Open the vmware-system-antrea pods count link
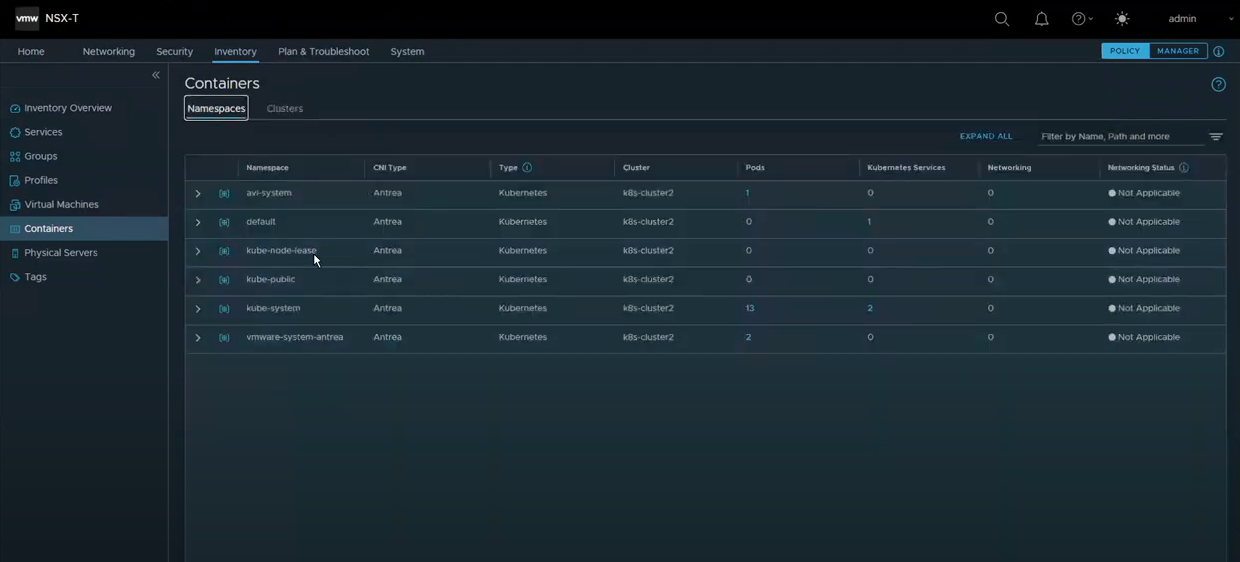This screenshot has height=562, width=1240. point(748,337)
